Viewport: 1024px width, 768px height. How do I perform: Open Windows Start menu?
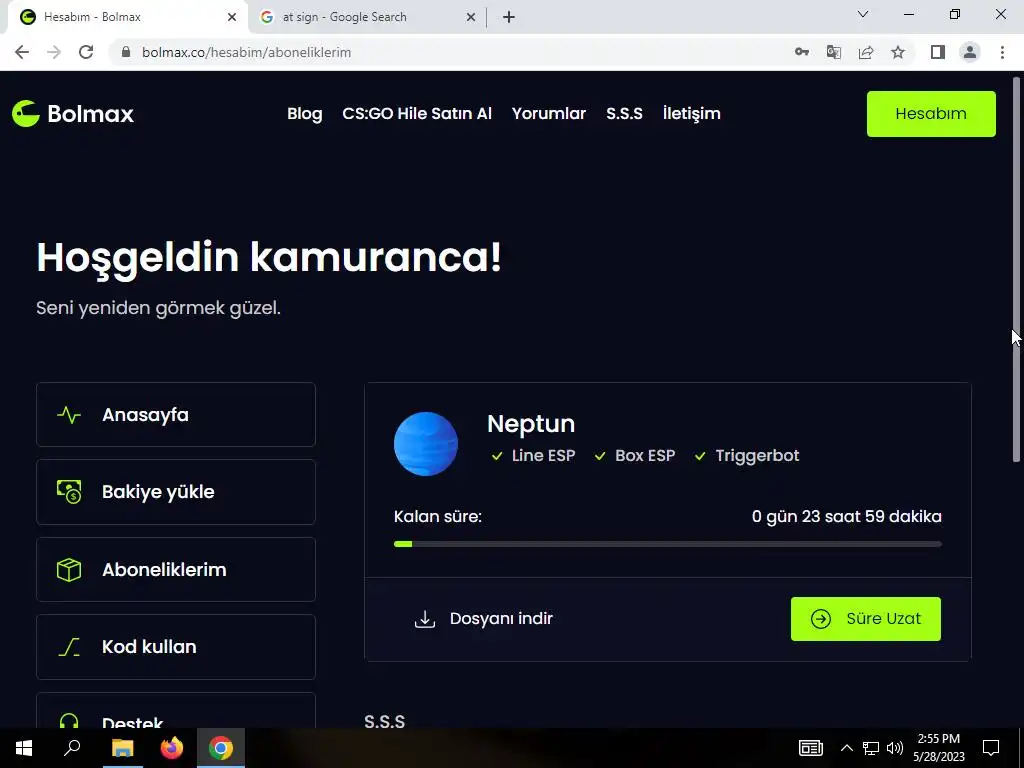[x=24, y=748]
